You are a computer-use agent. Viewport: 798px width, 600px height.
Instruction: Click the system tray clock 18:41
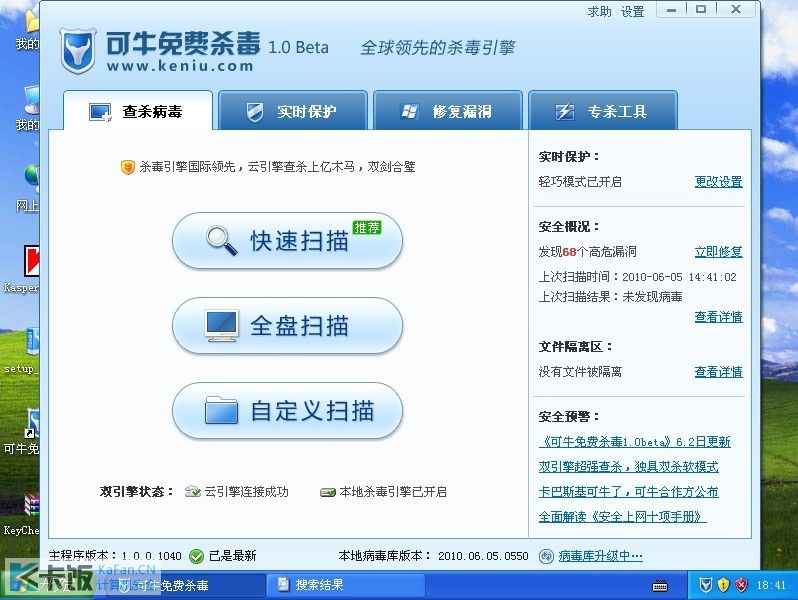[771, 585]
